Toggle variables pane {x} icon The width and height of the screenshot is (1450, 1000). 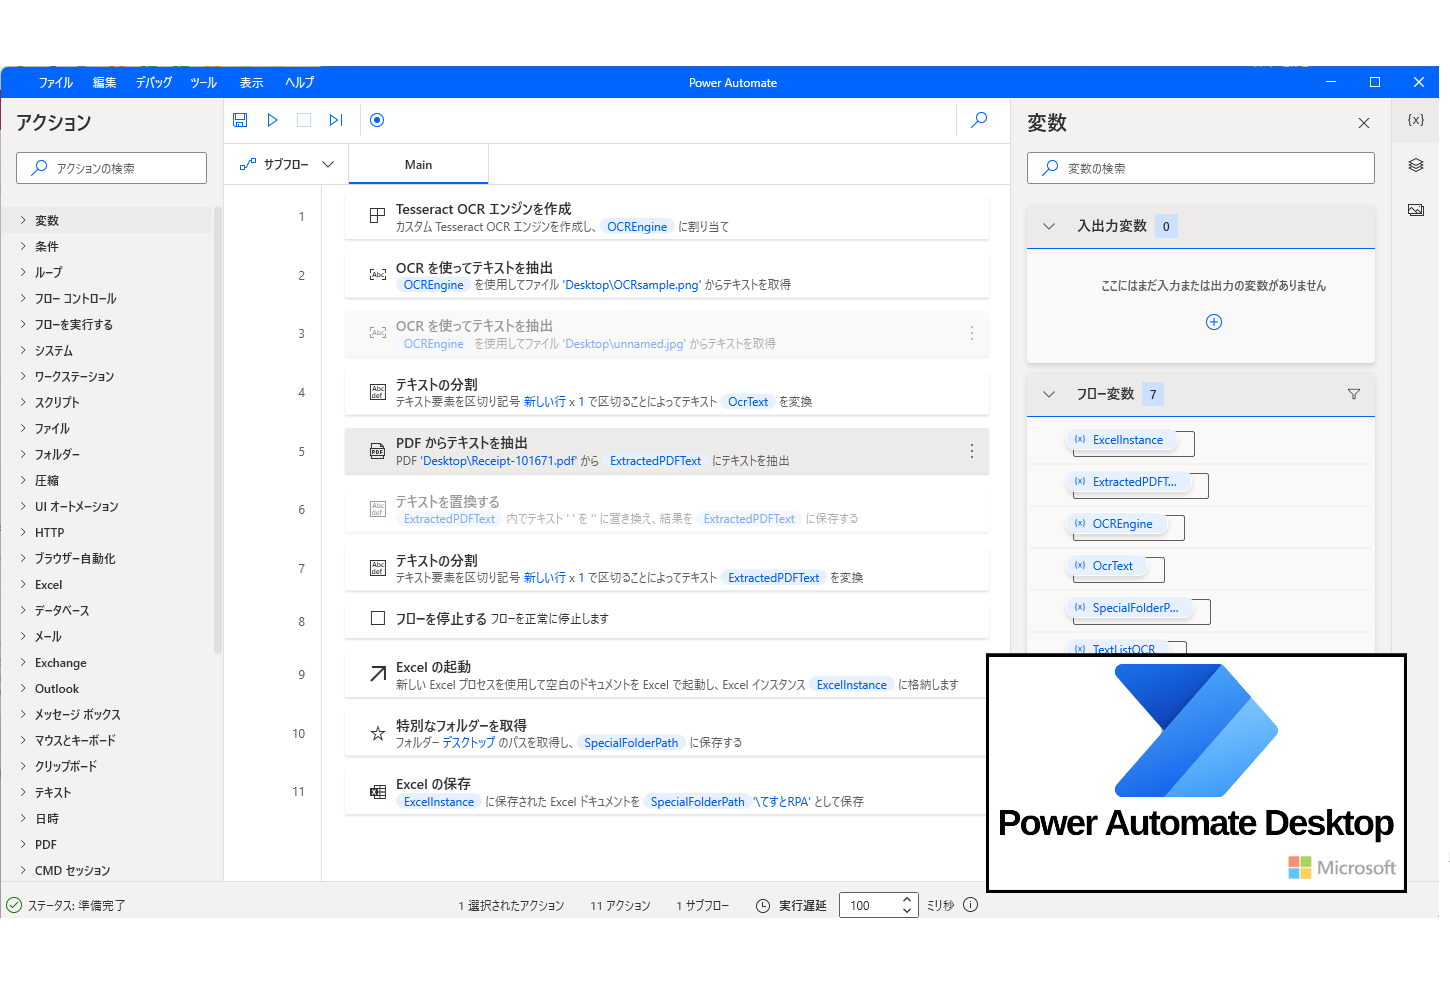click(1416, 120)
